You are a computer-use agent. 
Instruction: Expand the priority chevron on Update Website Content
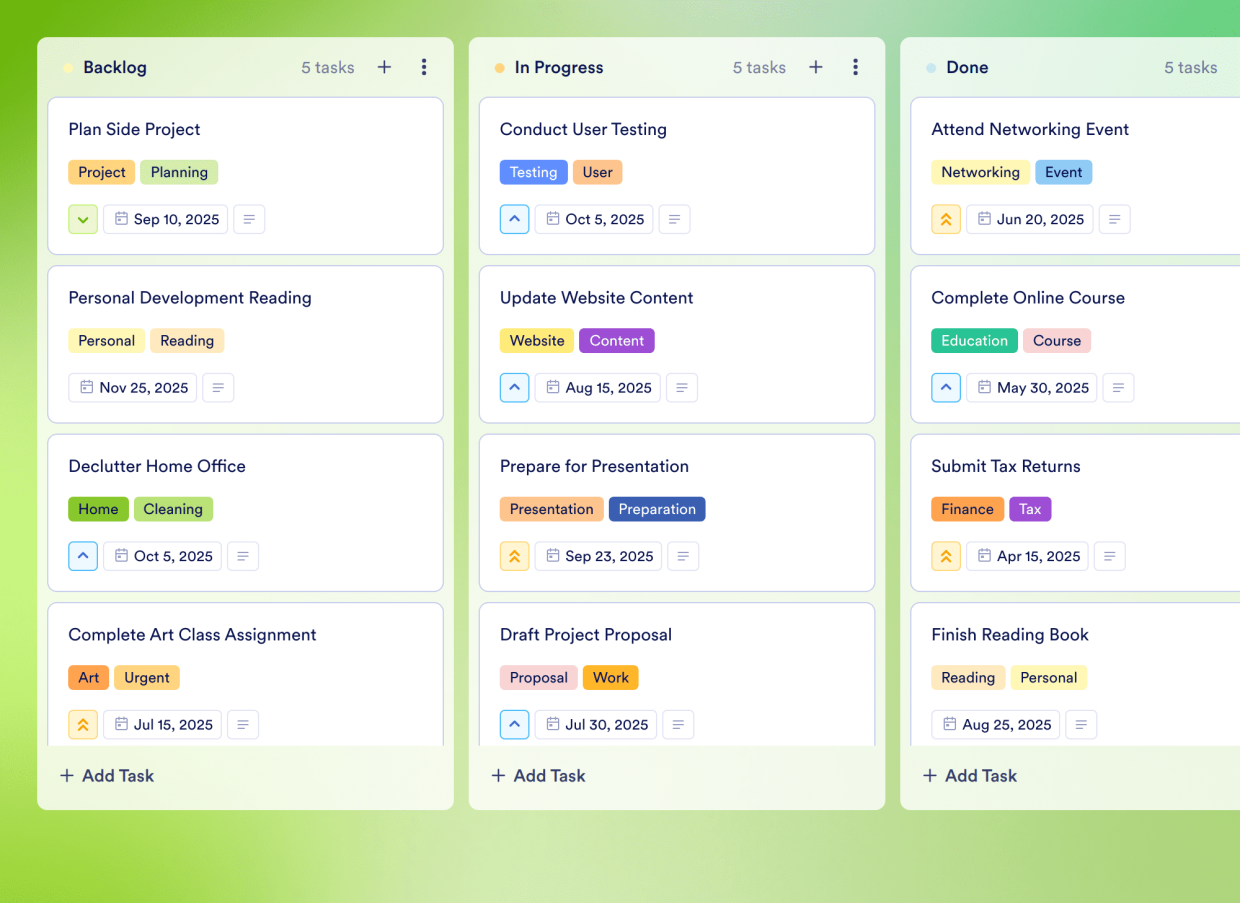coord(514,387)
